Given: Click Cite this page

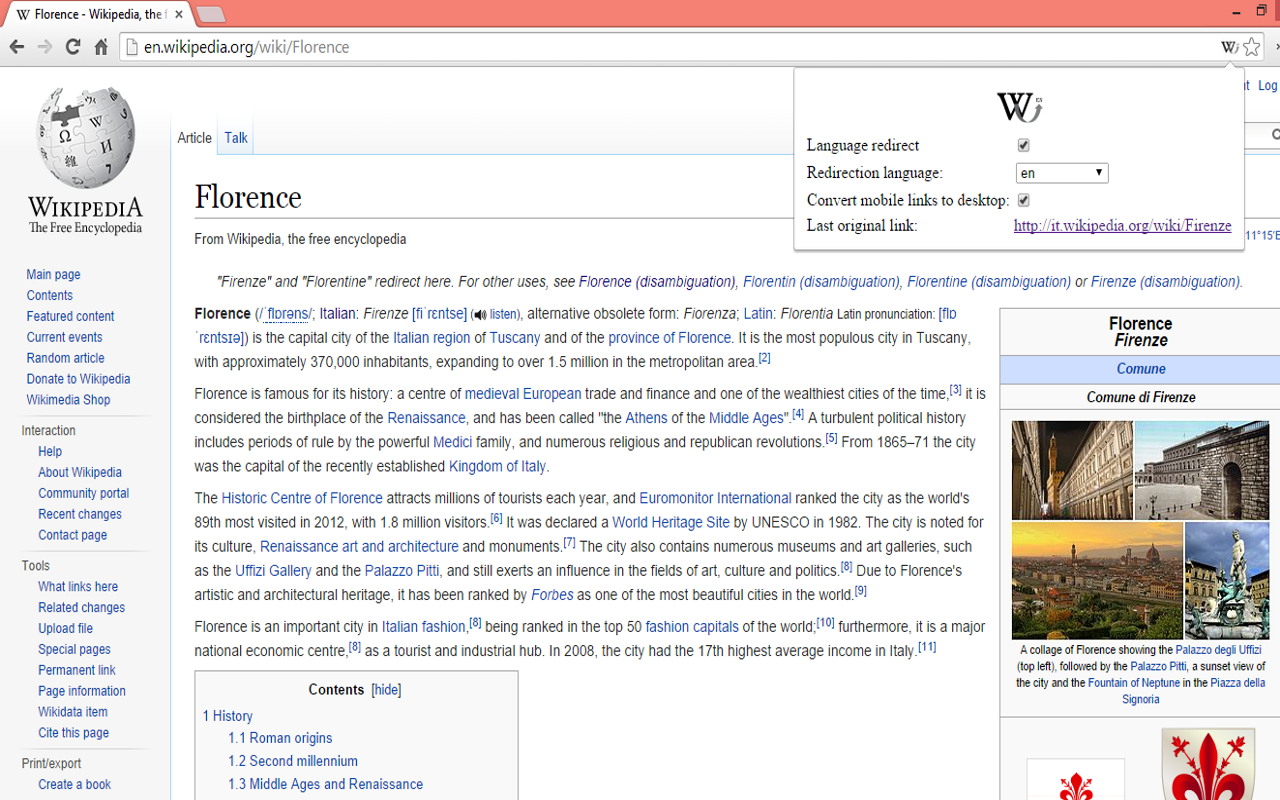Looking at the screenshot, I should pyautogui.click(x=73, y=733).
